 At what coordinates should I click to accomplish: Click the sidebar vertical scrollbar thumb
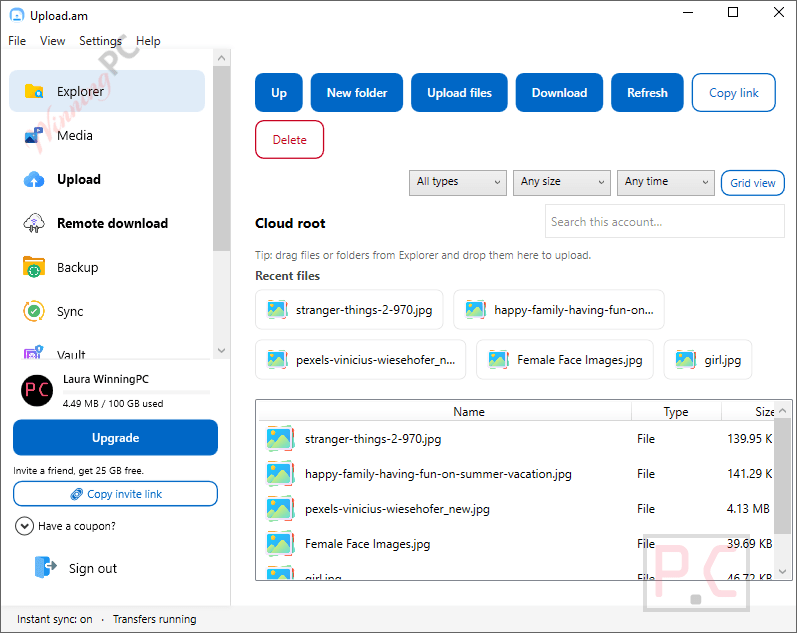[x=222, y=159]
